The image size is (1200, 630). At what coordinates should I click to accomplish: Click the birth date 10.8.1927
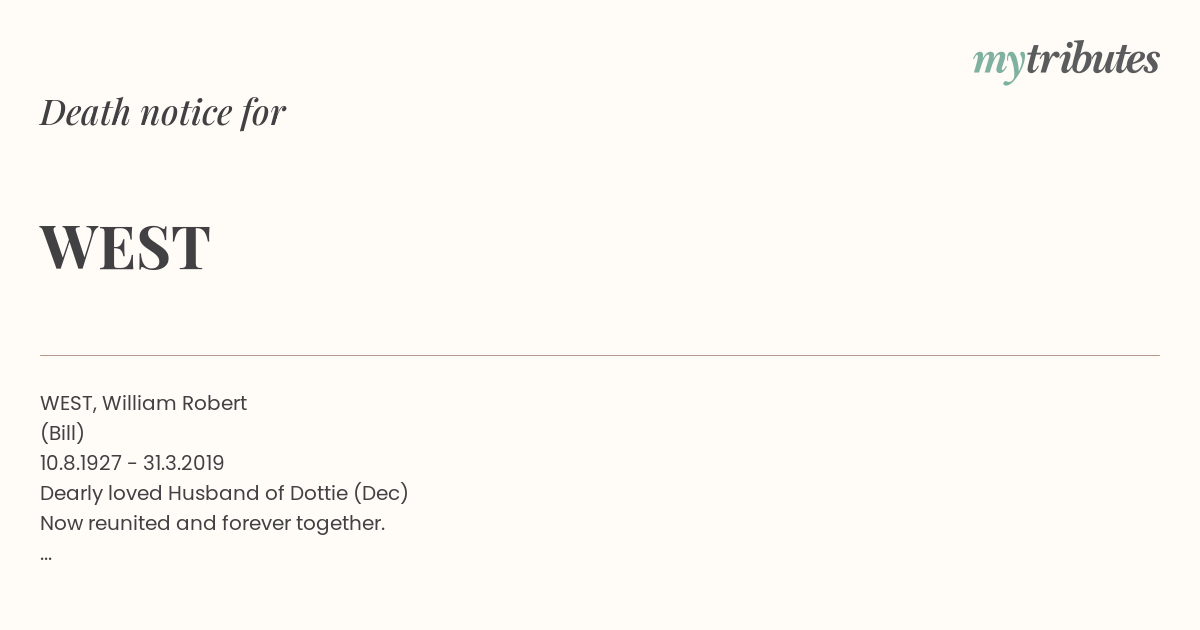tap(81, 463)
